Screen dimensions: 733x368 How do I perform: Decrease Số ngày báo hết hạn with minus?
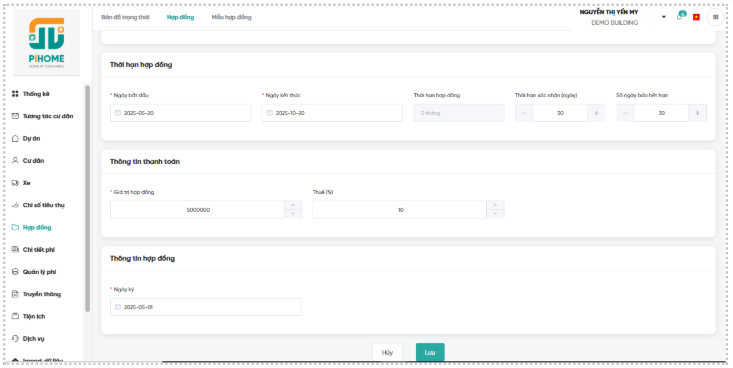[x=625, y=113]
